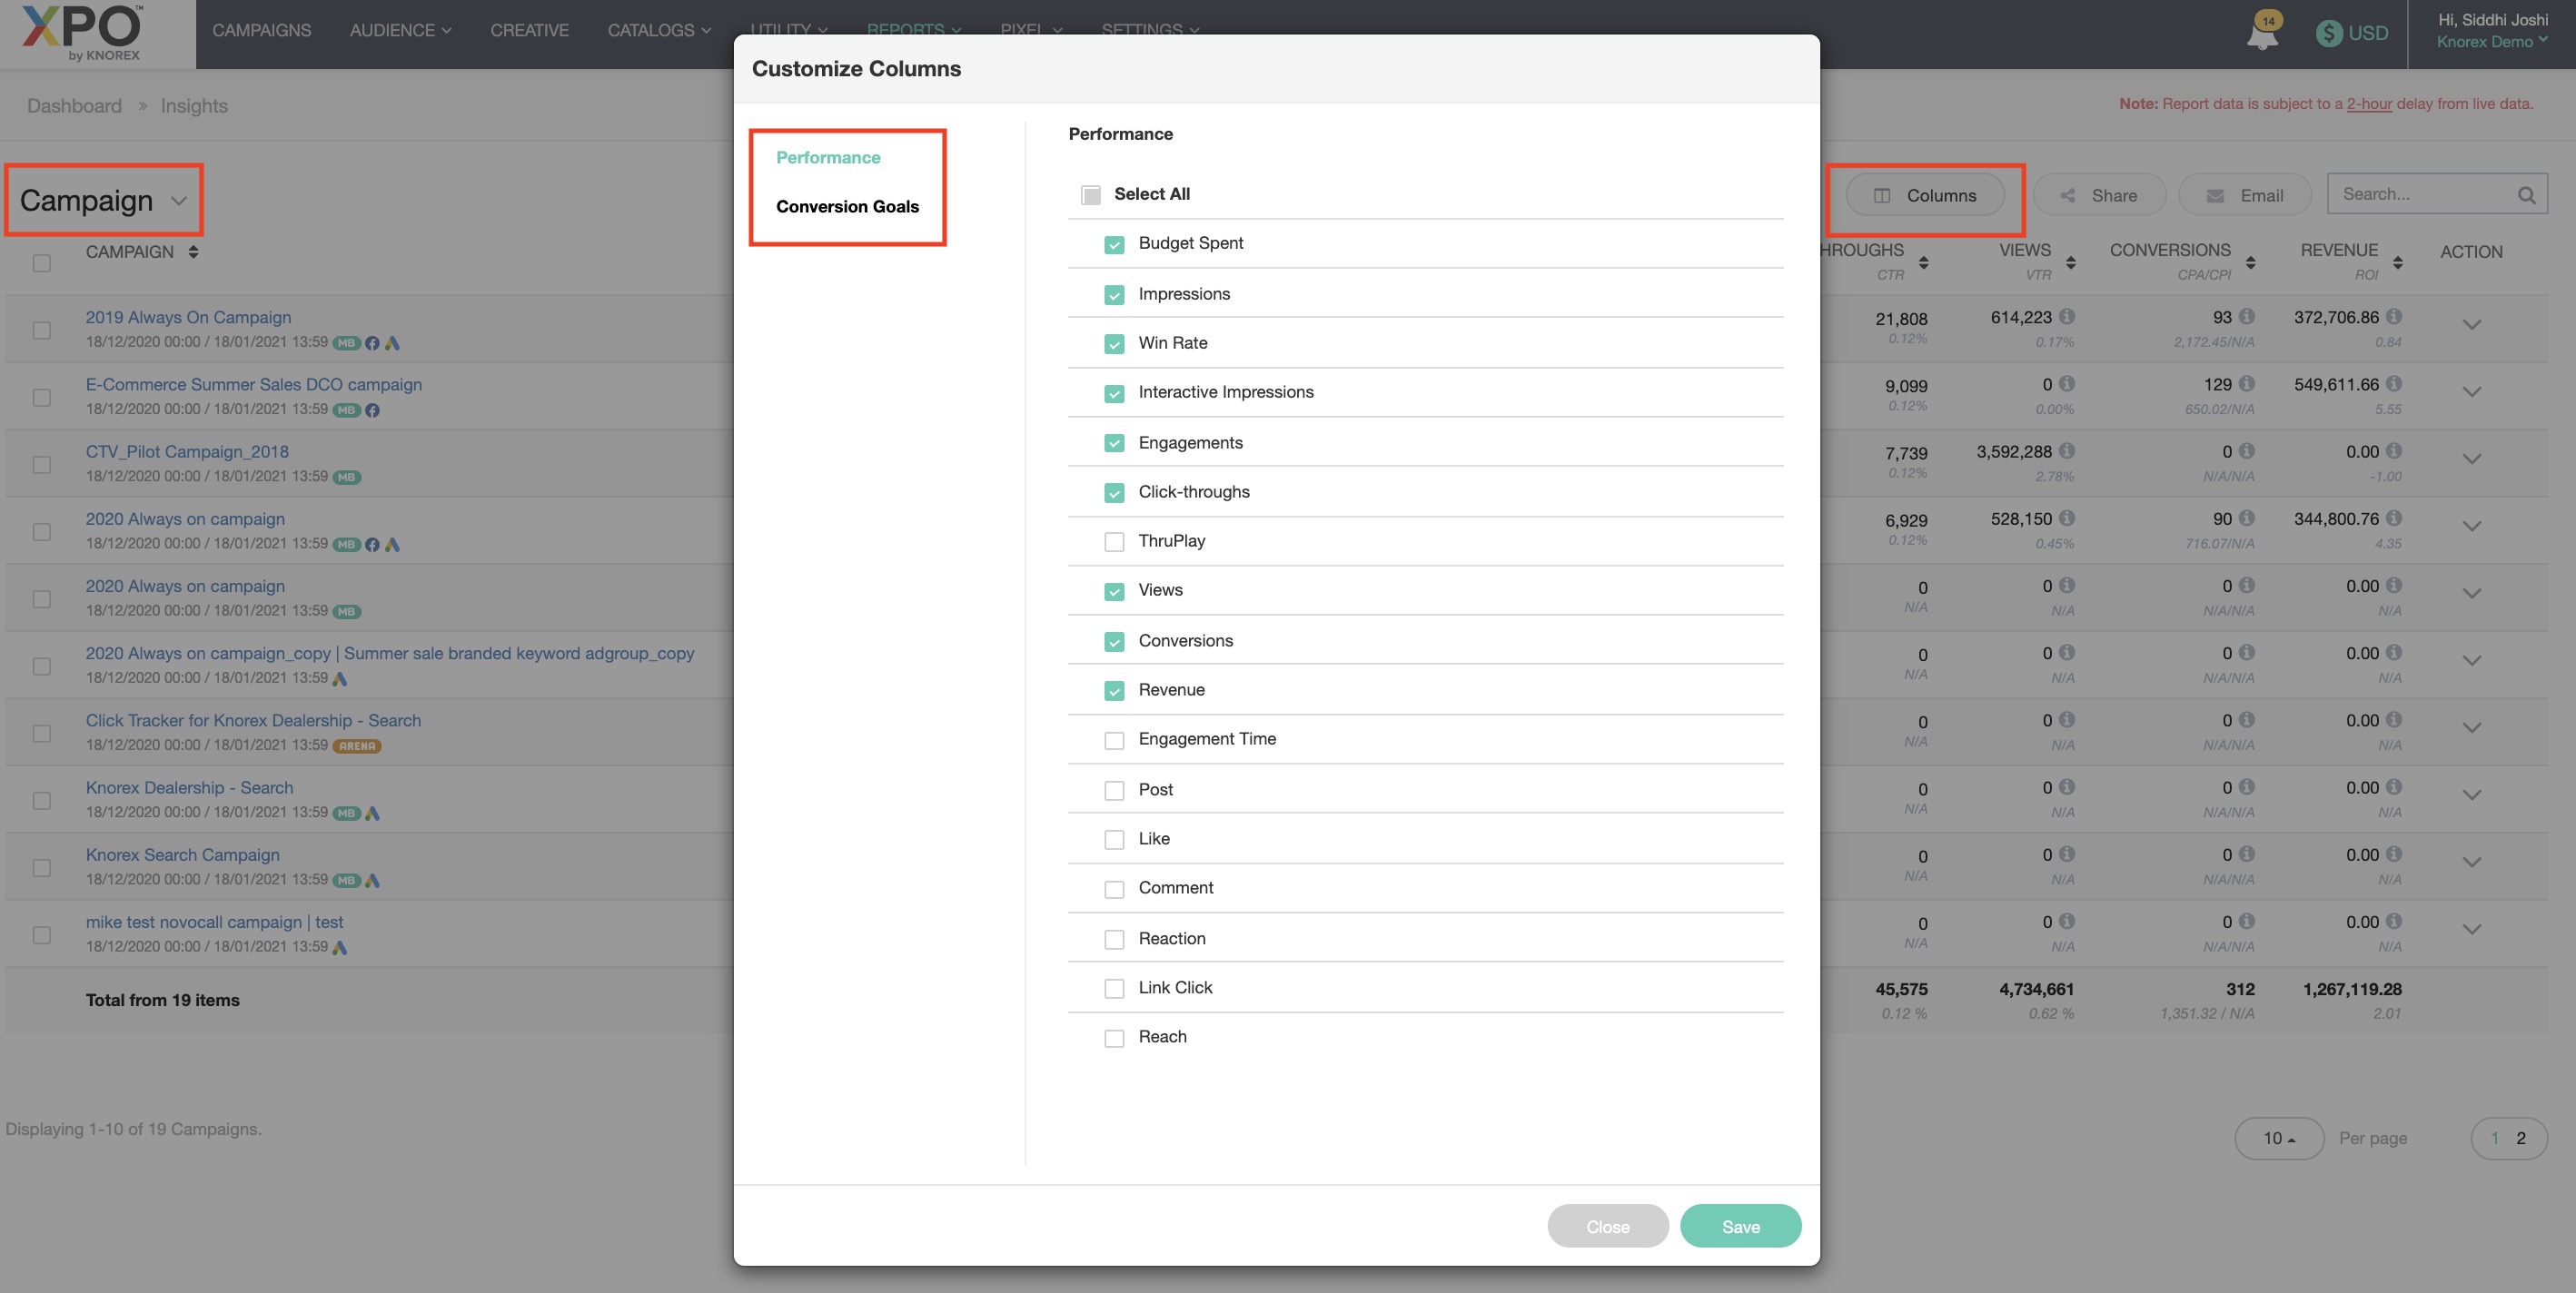Screen dimensions: 2576x1293
Task: Uncheck the Win Rate checkbox
Action: pos(1114,344)
